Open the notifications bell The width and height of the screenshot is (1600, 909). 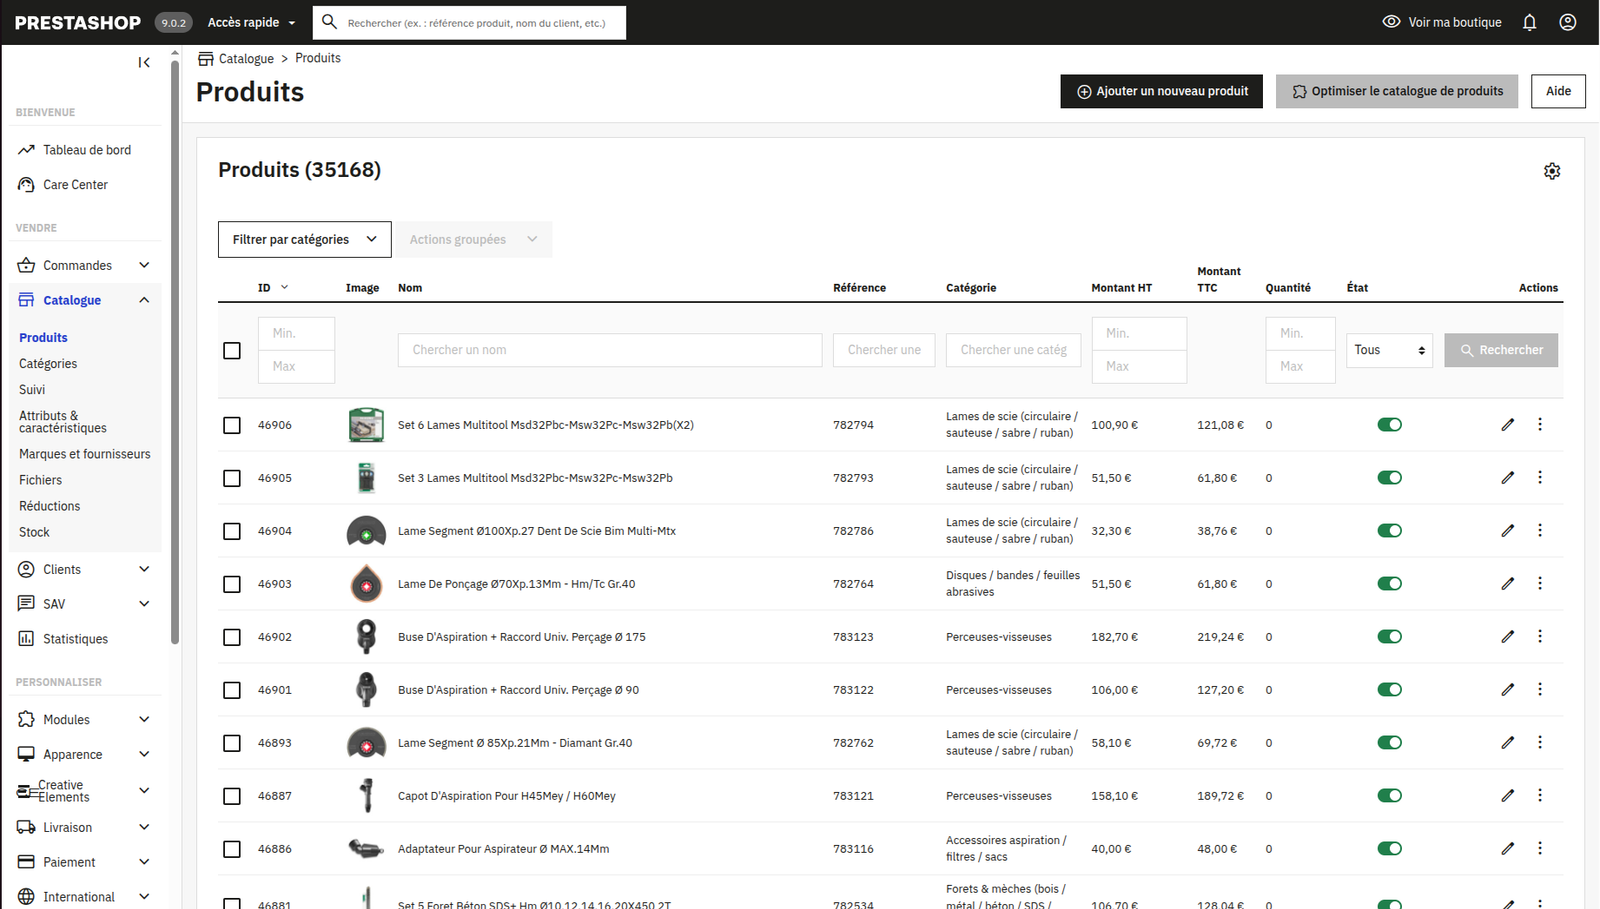(1529, 22)
